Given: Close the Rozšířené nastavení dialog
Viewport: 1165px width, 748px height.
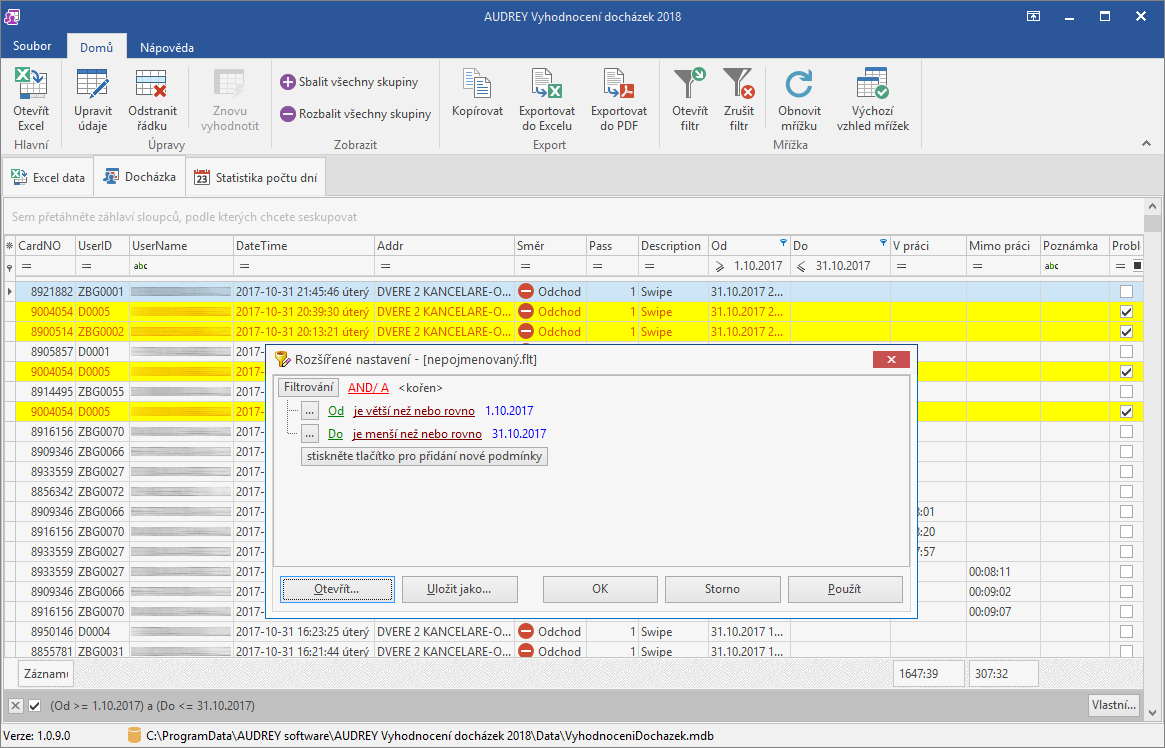Looking at the screenshot, I should point(892,360).
